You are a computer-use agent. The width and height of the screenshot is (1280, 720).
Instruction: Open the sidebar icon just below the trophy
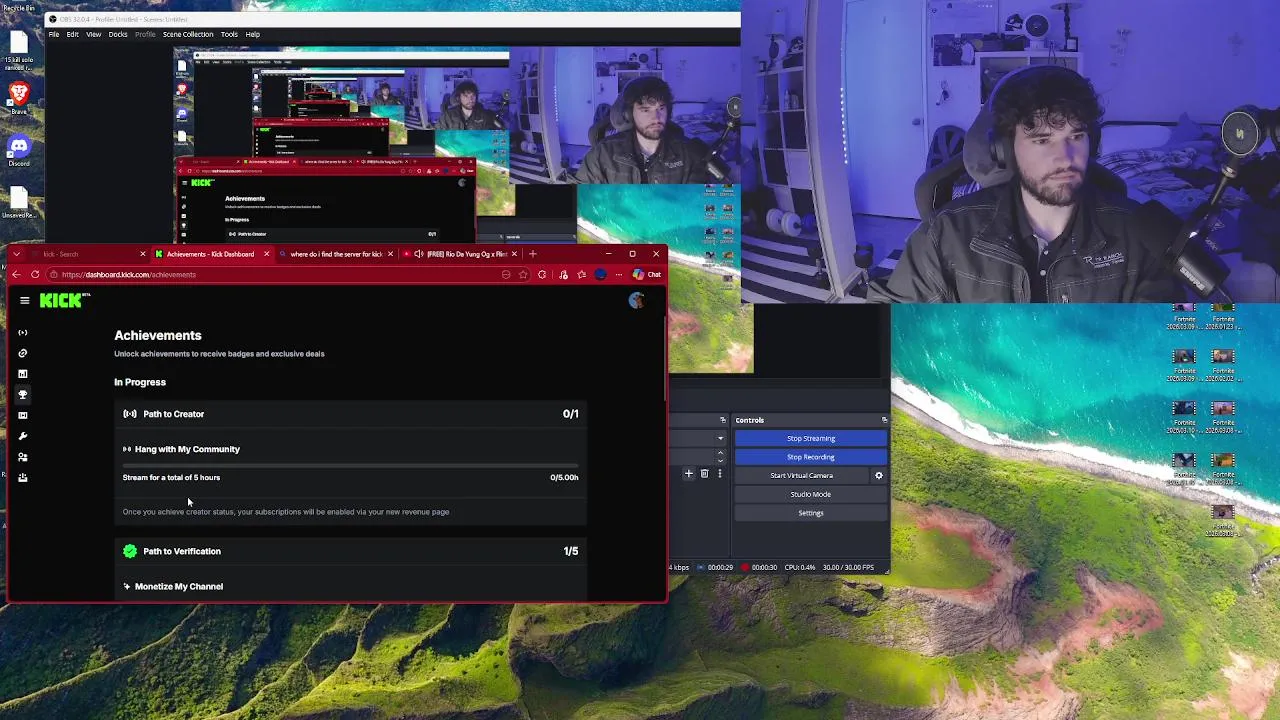point(22,415)
